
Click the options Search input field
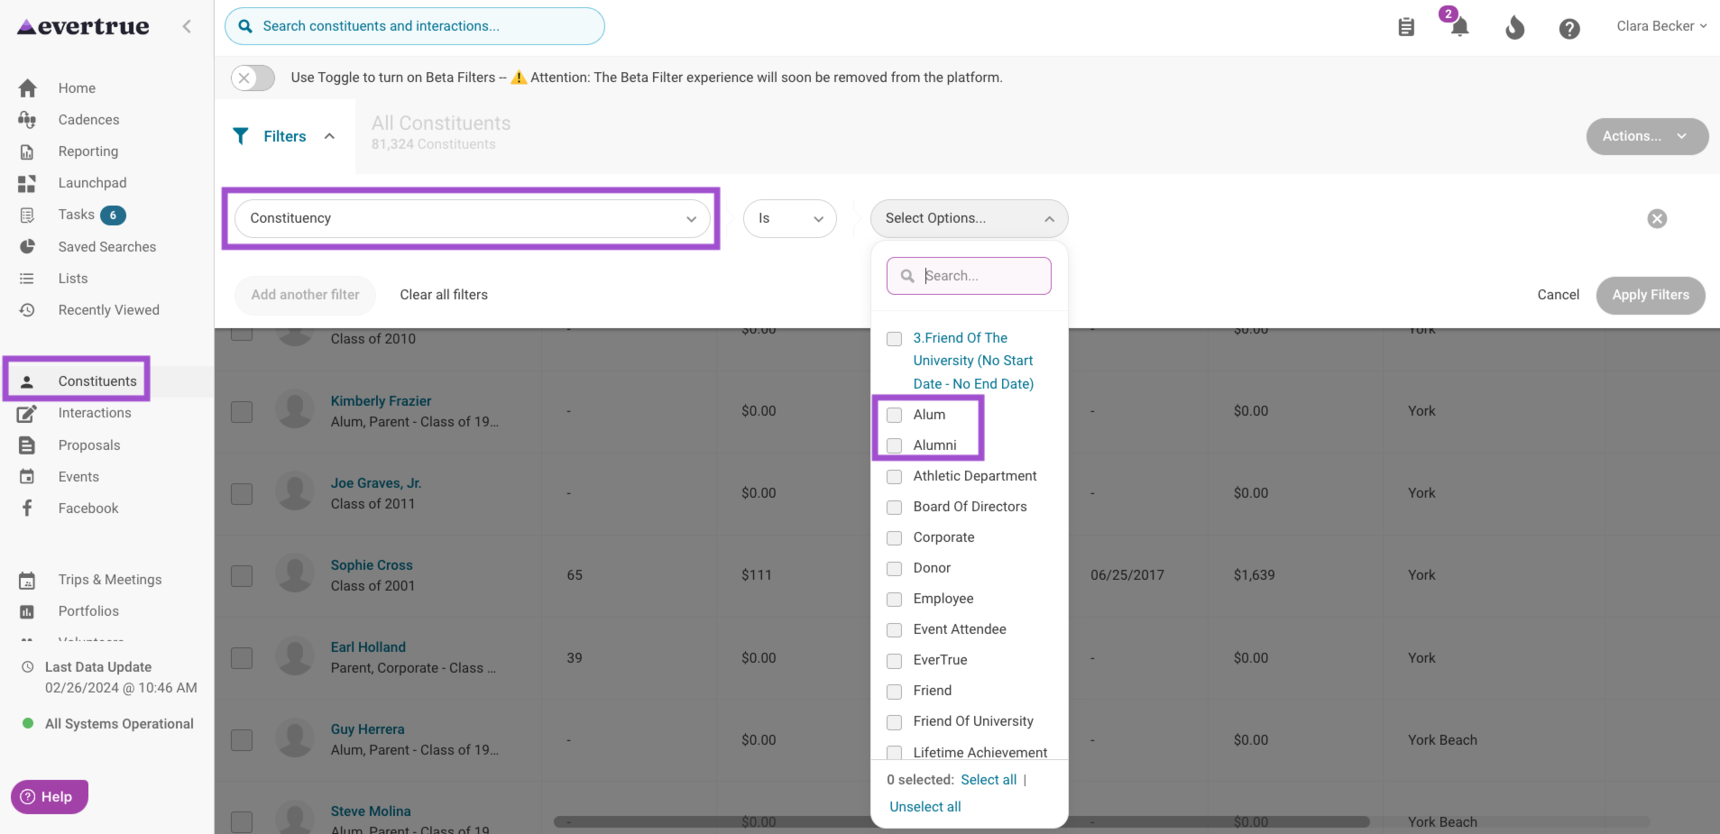click(x=980, y=276)
